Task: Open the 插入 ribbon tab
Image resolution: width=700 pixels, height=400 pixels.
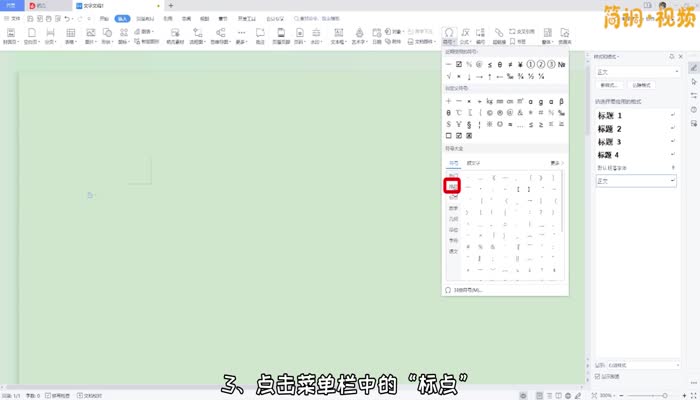Action: (122, 18)
